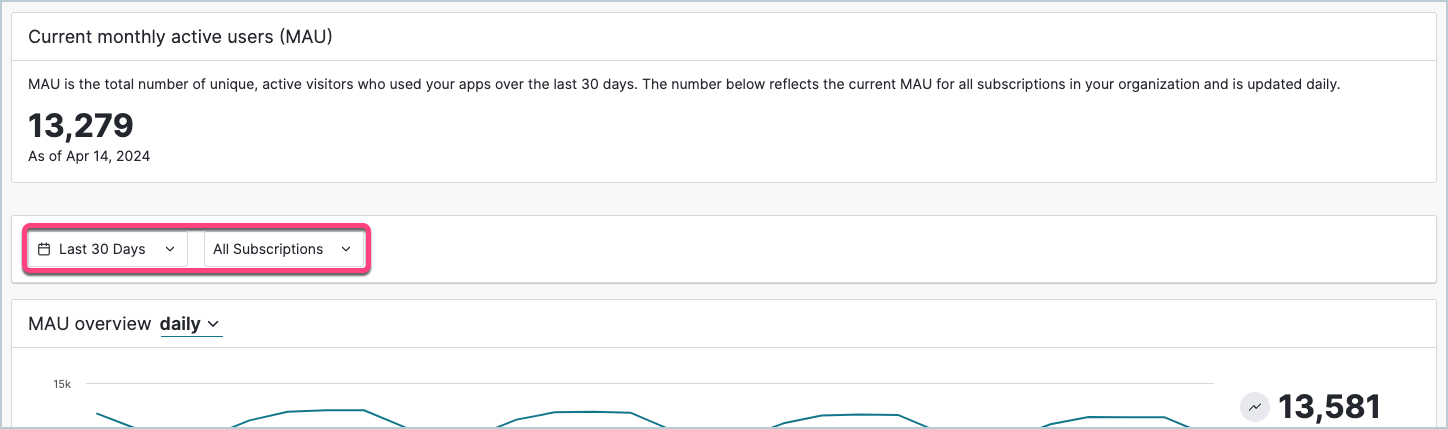
Task: Click the 15k horizontal gridline on chart
Action: click(x=650, y=383)
